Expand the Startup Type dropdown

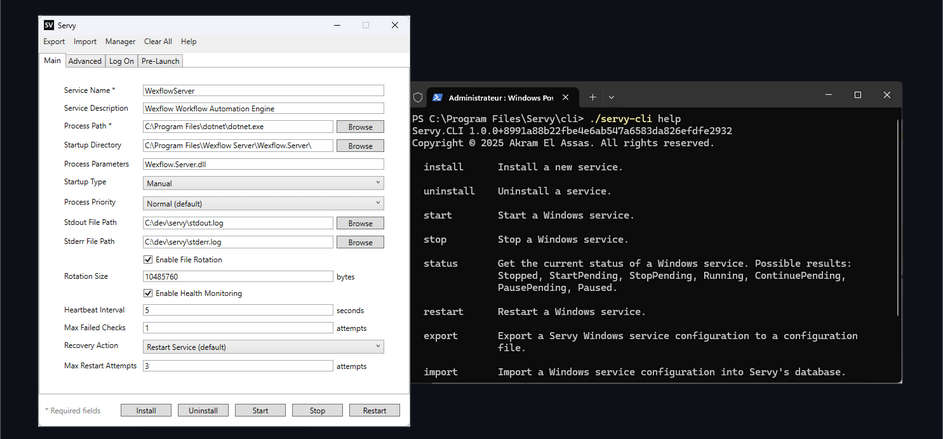point(263,183)
